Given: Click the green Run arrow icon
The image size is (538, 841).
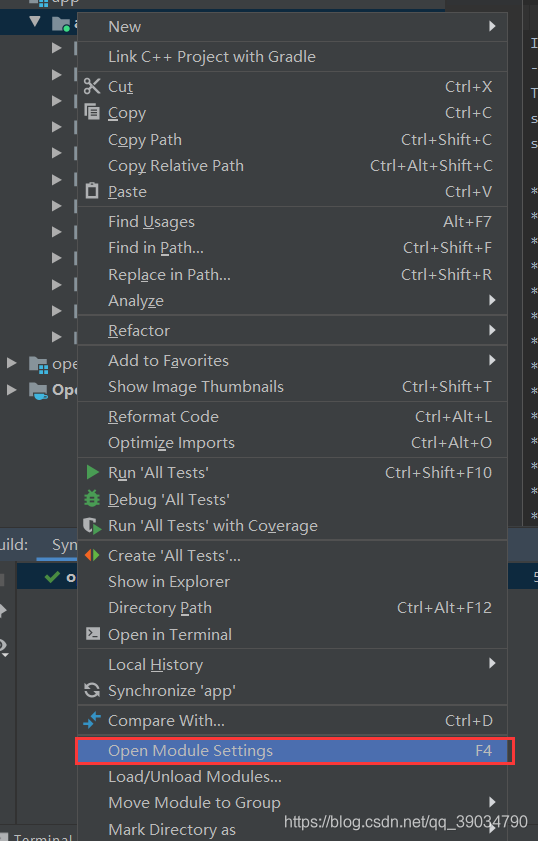Looking at the screenshot, I should tap(92, 472).
